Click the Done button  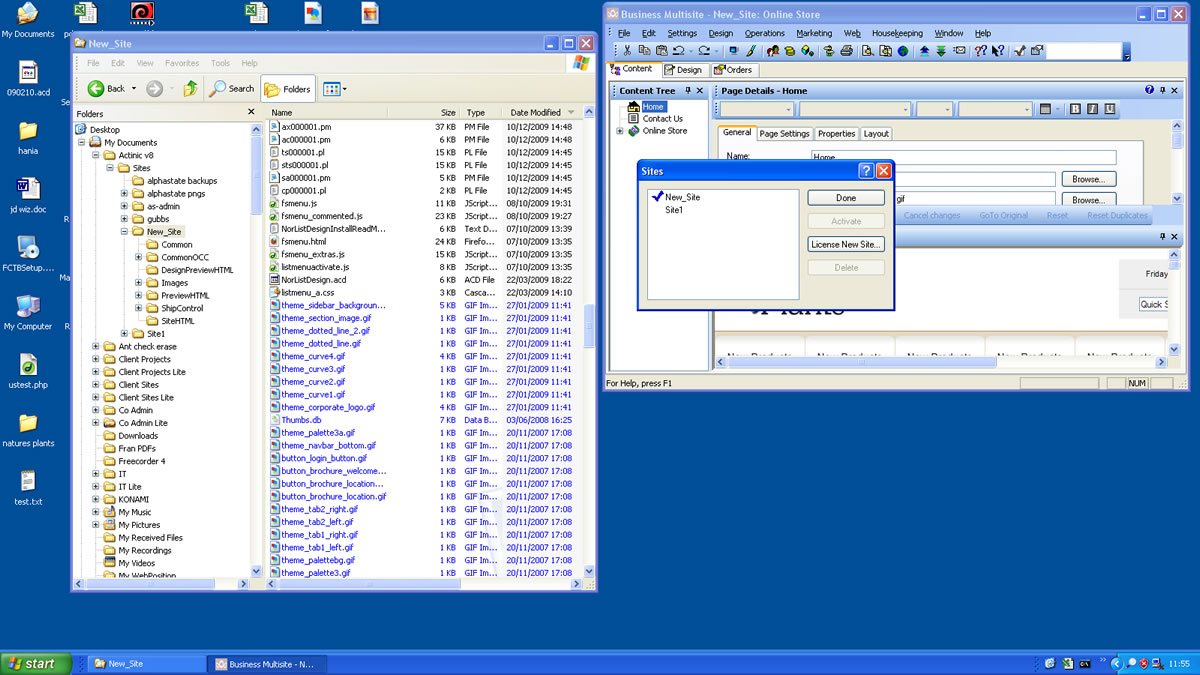(846, 198)
